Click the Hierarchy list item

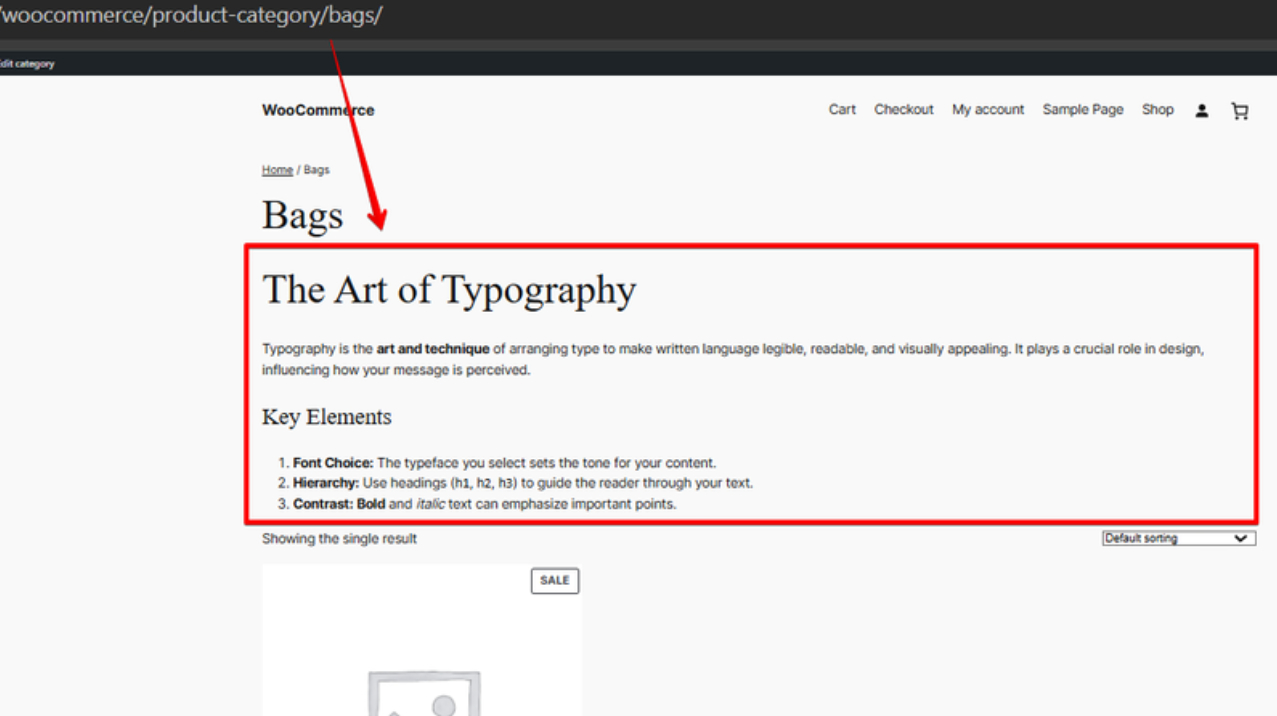tap(523, 483)
